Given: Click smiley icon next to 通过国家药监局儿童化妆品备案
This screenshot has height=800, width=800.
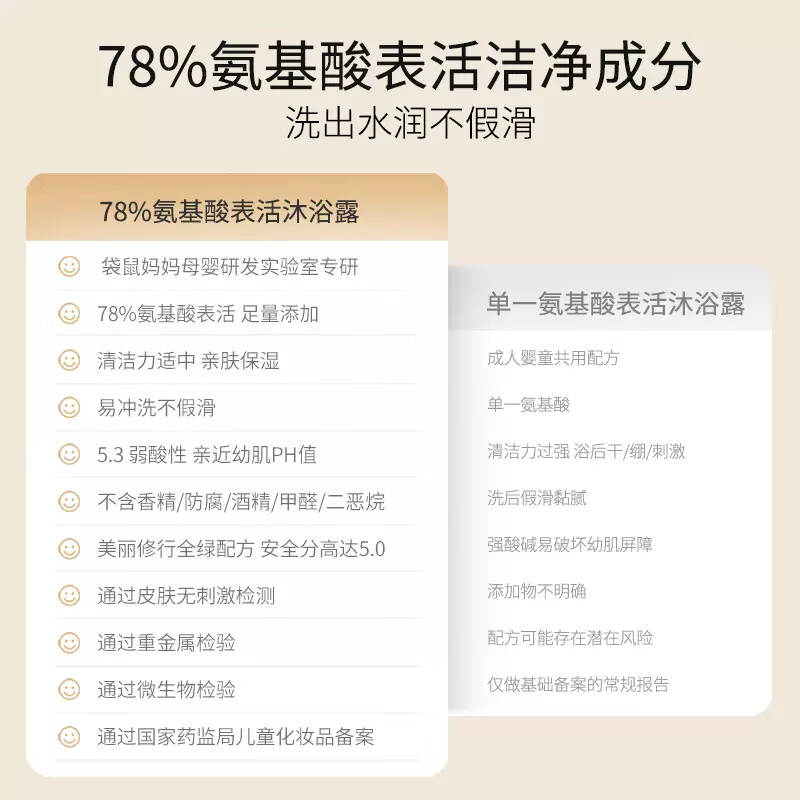Looking at the screenshot, I should 69,737.
